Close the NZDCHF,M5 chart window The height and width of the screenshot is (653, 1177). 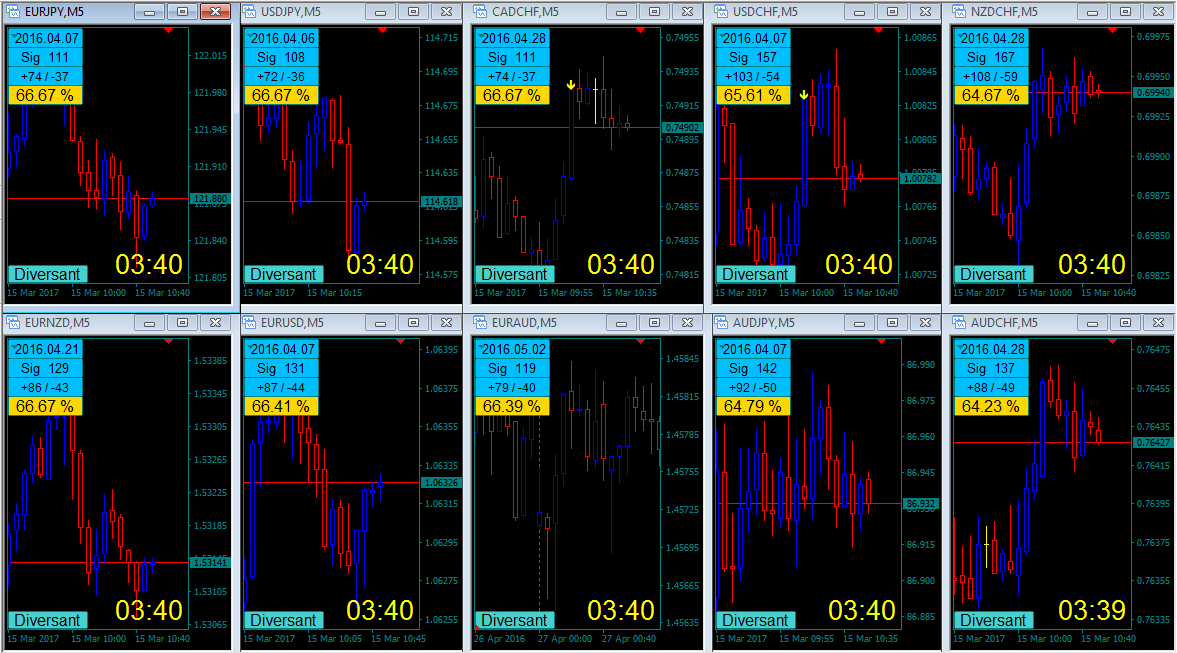click(1158, 12)
